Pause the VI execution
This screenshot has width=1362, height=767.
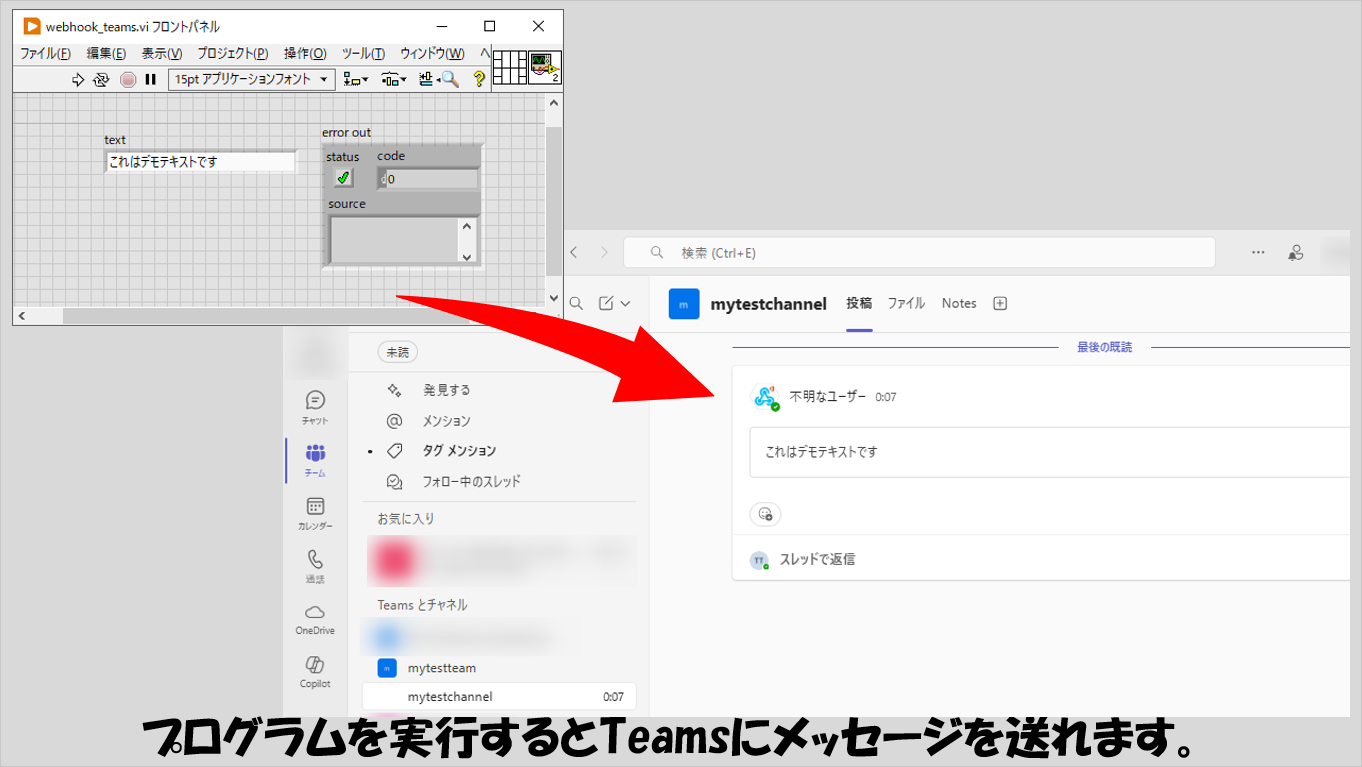(150, 80)
